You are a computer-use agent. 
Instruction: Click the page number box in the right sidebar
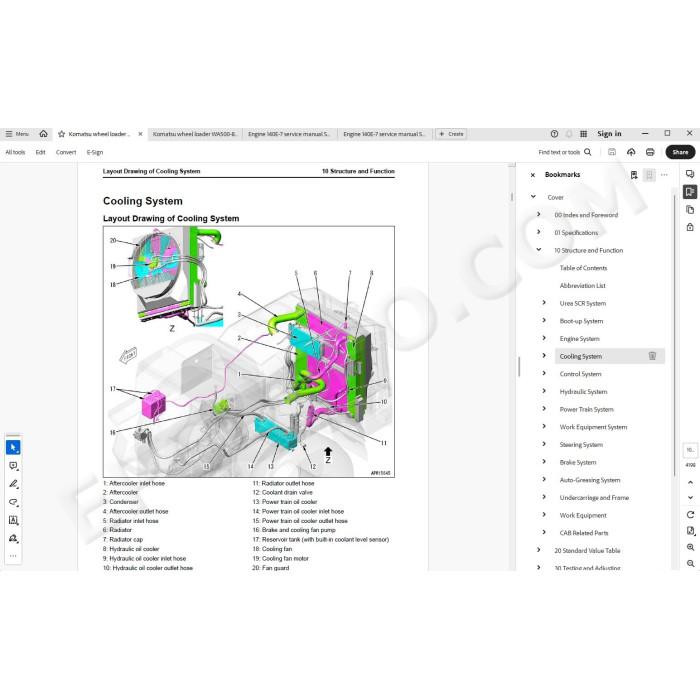pos(690,450)
